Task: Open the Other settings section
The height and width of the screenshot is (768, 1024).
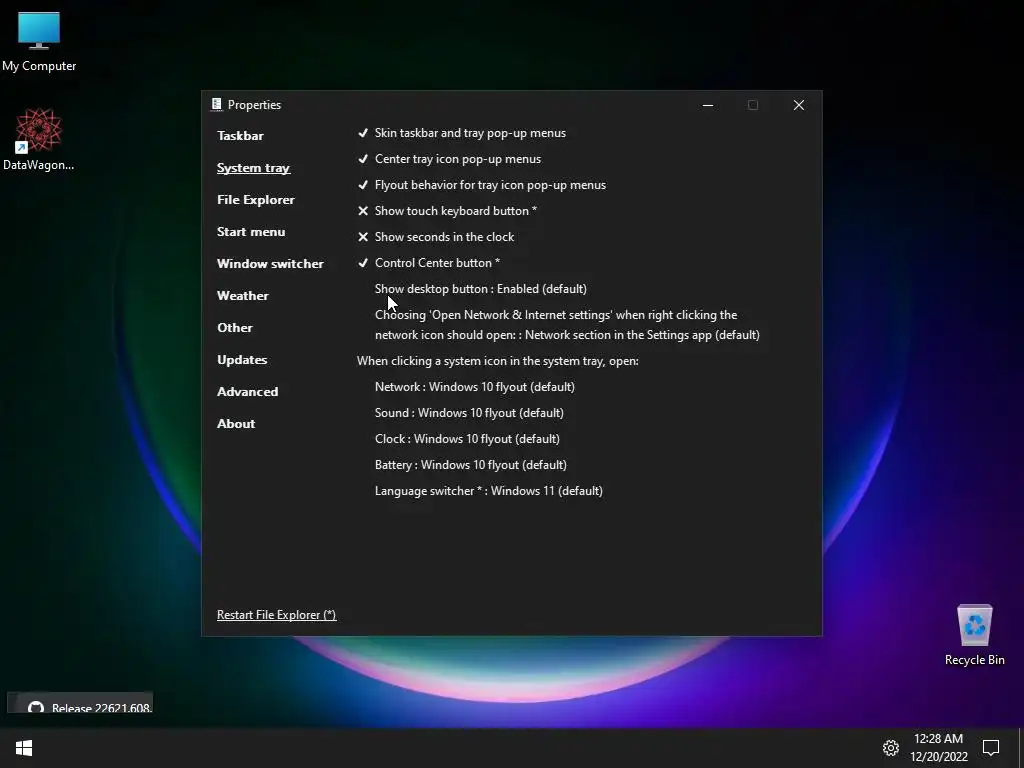Action: coord(234,328)
